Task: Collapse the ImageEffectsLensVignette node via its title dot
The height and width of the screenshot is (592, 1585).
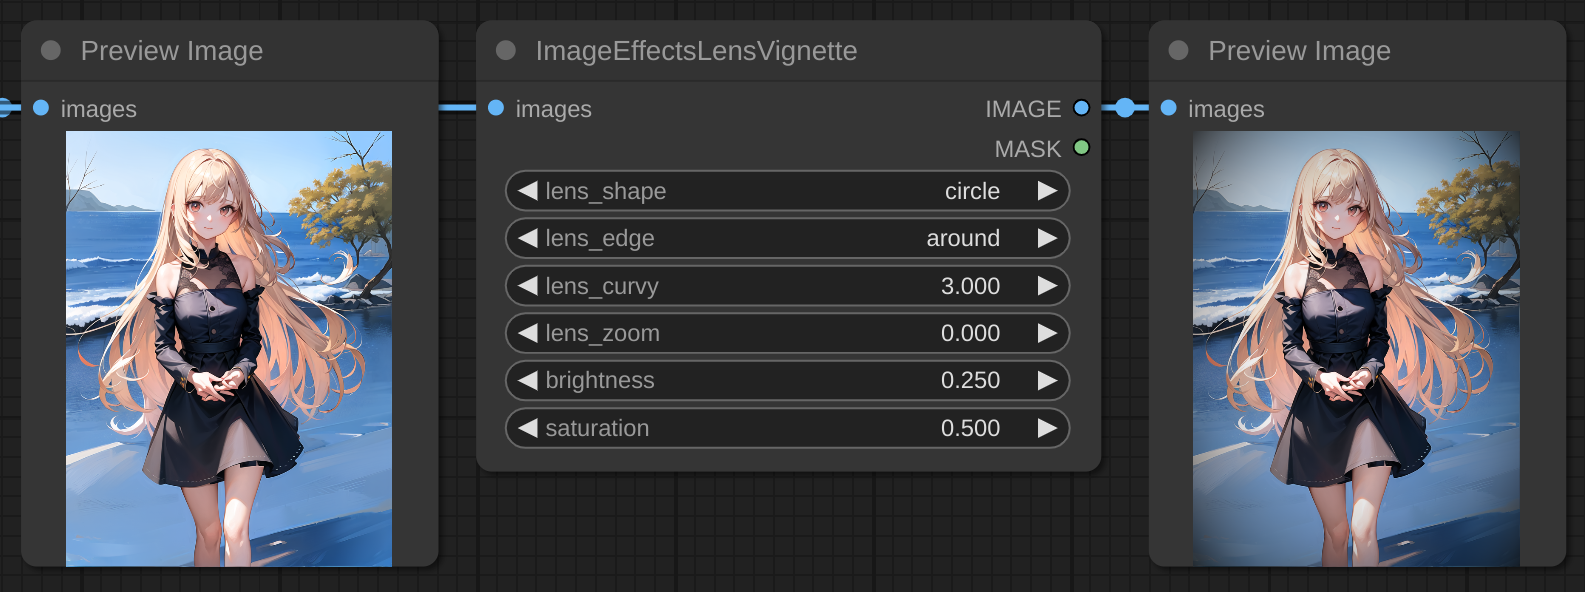Action: (506, 51)
